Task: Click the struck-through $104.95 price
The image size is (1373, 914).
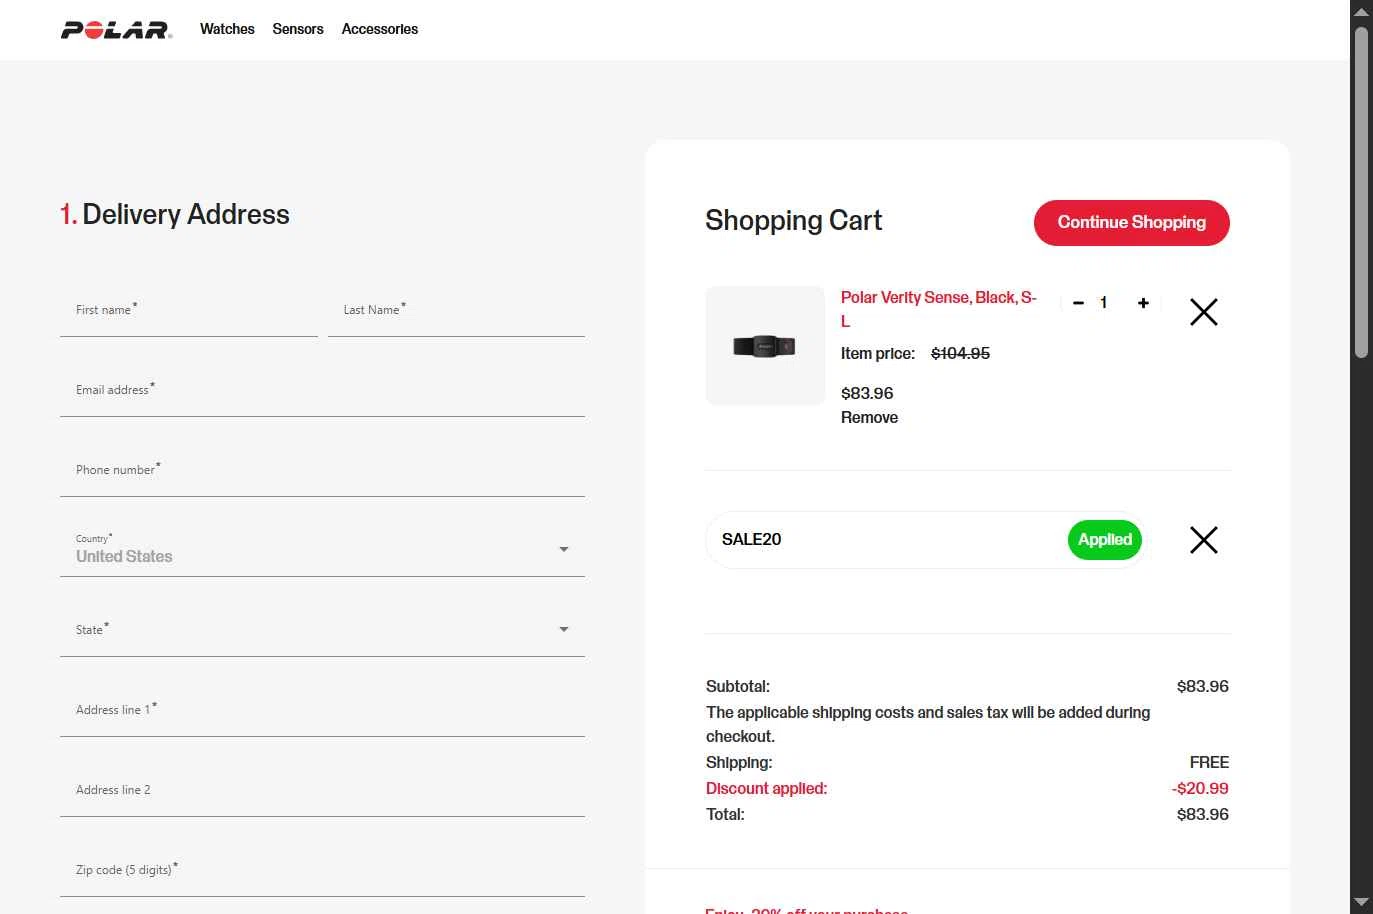Action: click(x=960, y=354)
